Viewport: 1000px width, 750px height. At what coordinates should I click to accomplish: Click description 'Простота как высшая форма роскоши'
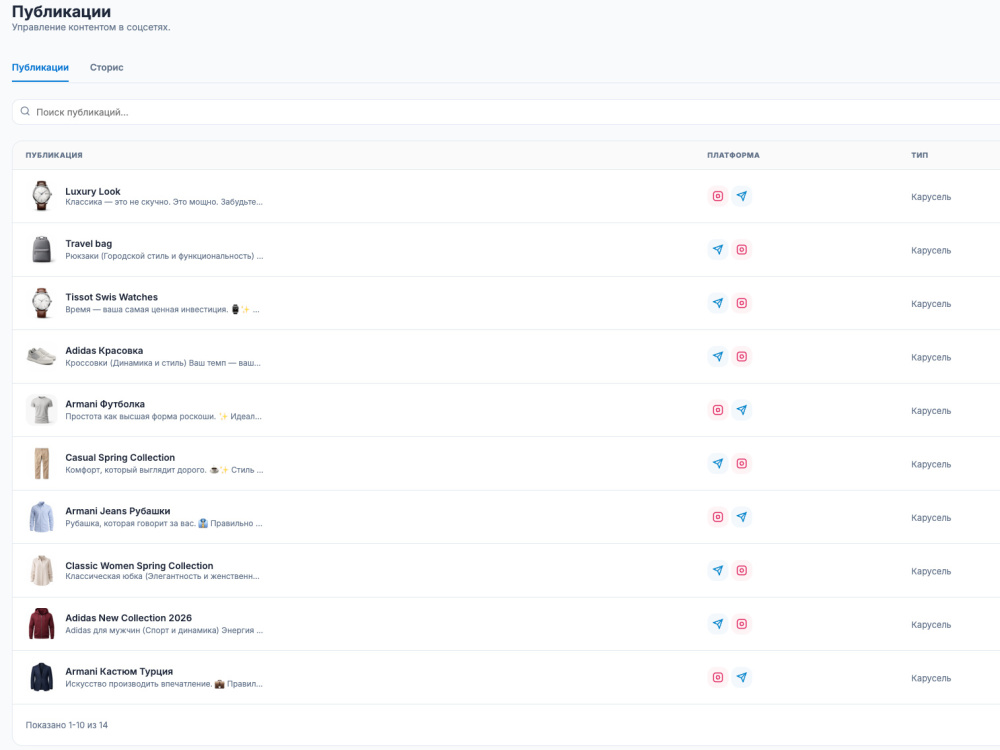[x=163, y=416]
